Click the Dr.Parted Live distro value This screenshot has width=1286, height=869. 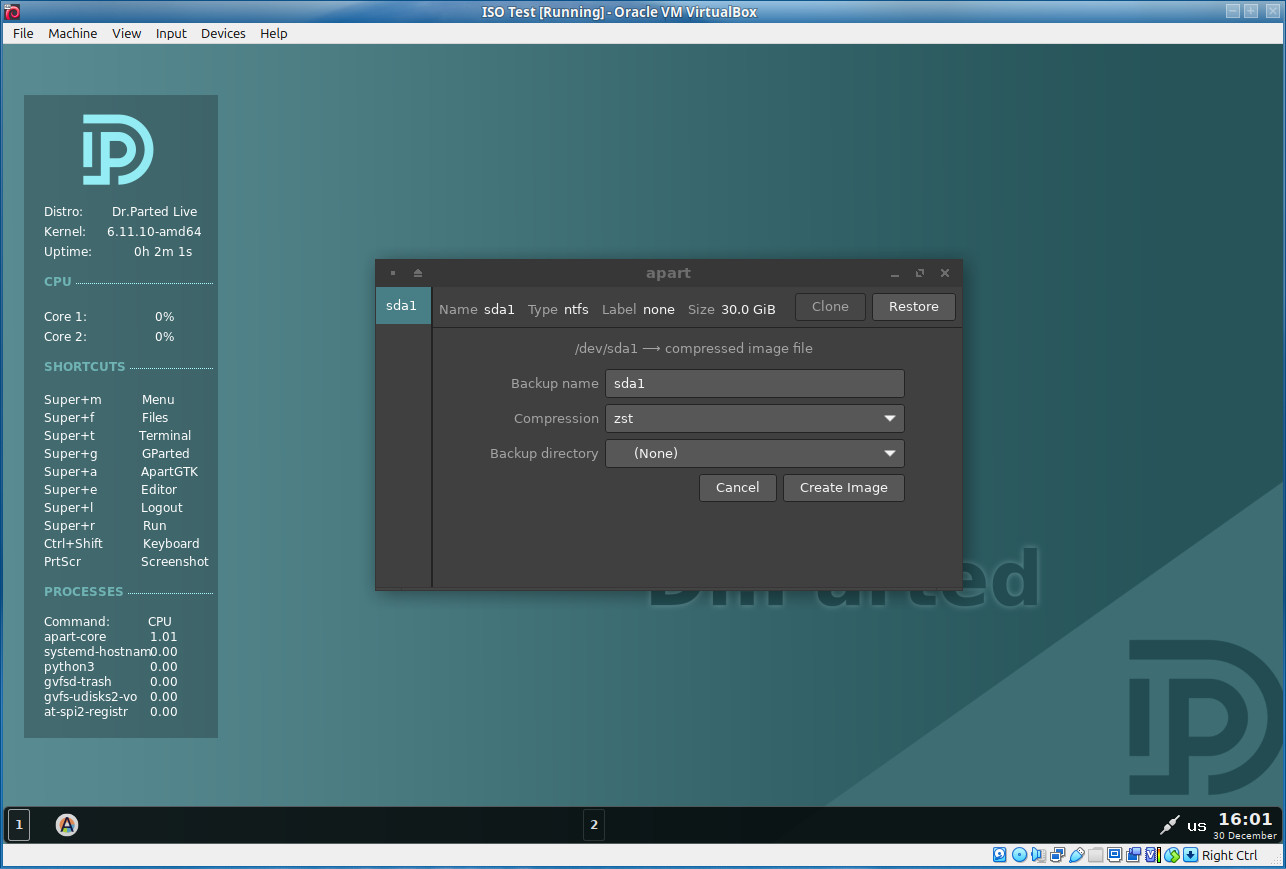pos(155,212)
